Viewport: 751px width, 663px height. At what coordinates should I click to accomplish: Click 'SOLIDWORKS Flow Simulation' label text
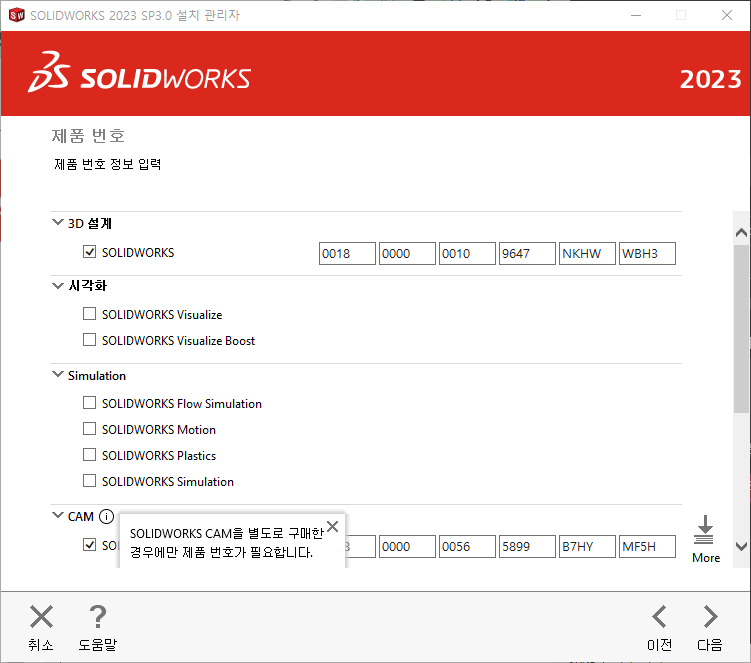182,404
